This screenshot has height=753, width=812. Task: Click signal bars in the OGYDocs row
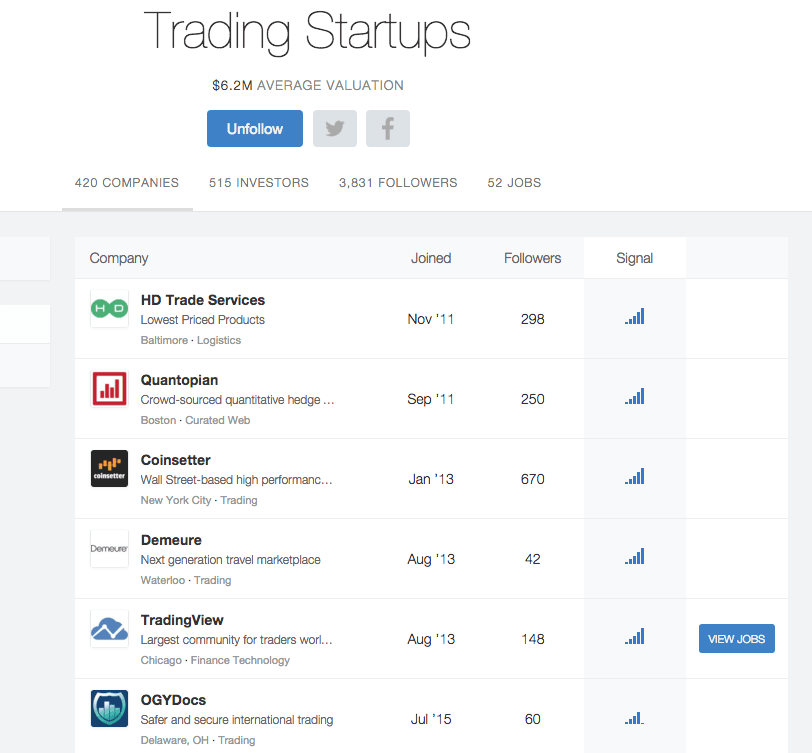click(634, 717)
